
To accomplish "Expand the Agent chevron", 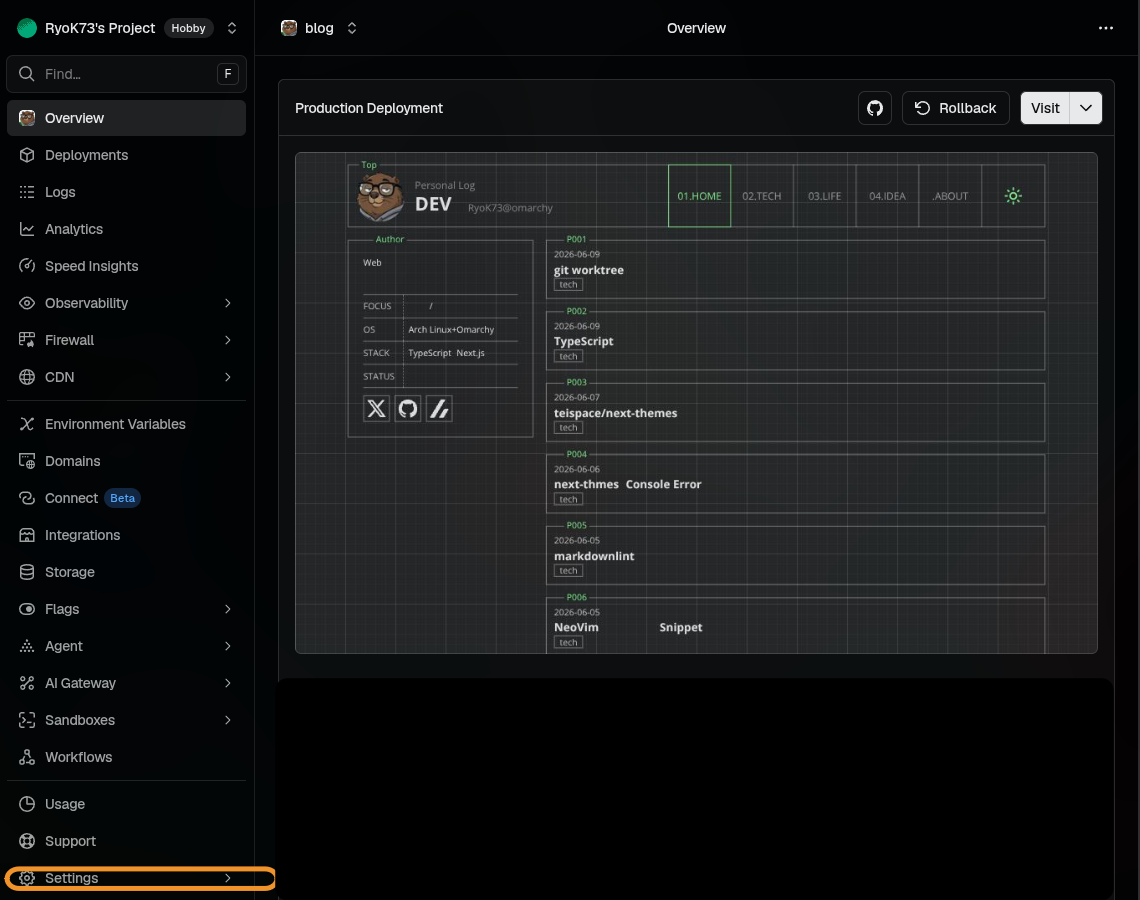I will coord(228,646).
